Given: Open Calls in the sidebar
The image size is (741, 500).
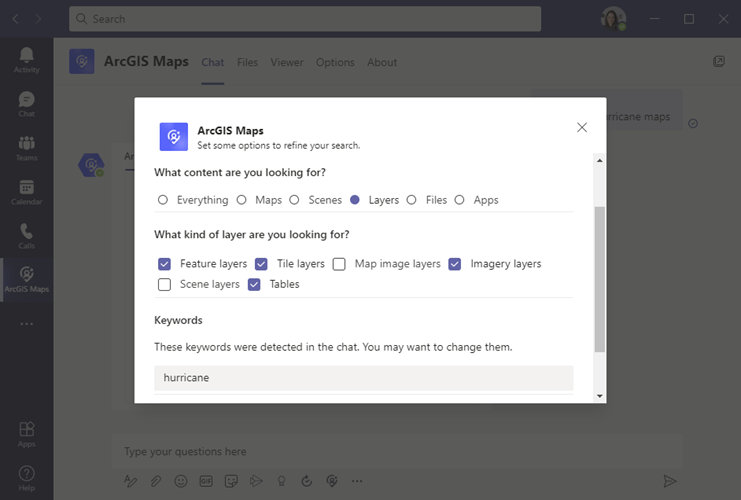Looking at the screenshot, I should point(26,236).
